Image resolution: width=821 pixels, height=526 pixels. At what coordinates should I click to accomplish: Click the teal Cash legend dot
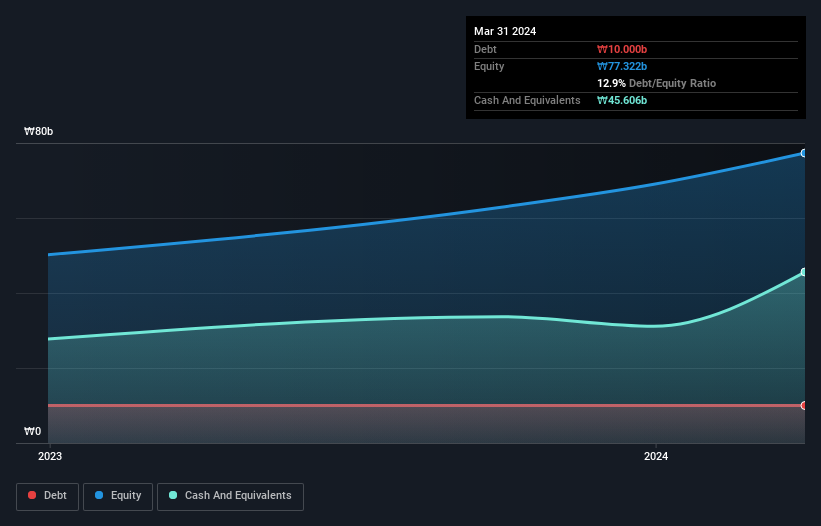tap(173, 495)
